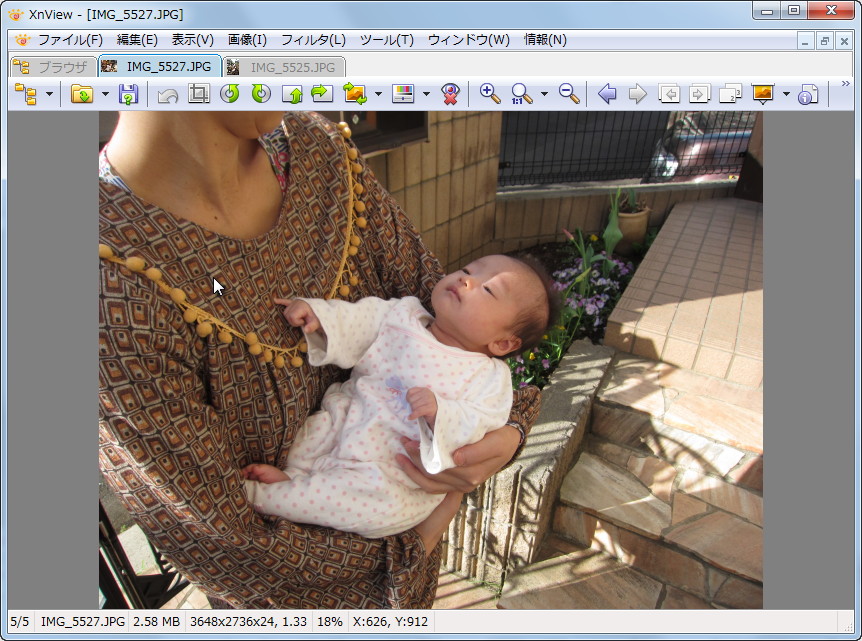
Task: Click the Resize image icon
Action: point(355,94)
